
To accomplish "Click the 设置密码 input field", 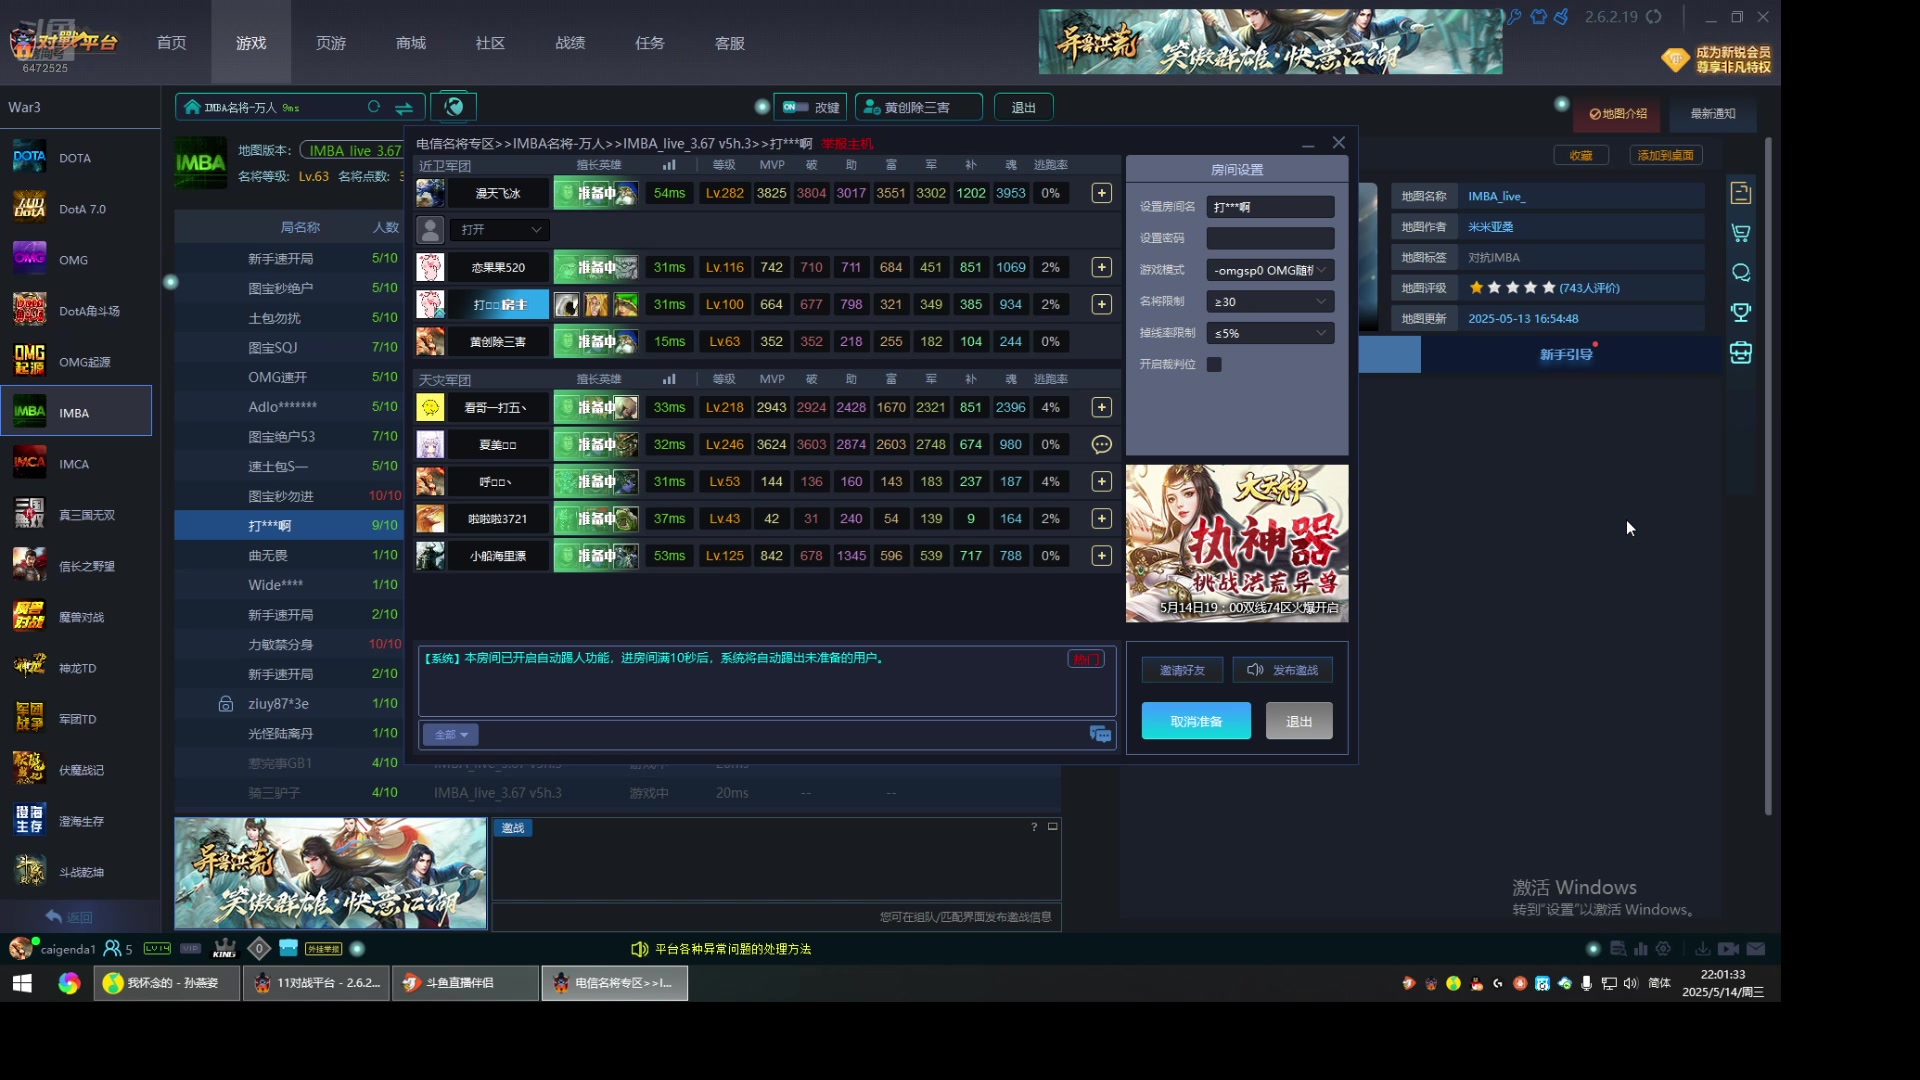I will pos(1270,238).
